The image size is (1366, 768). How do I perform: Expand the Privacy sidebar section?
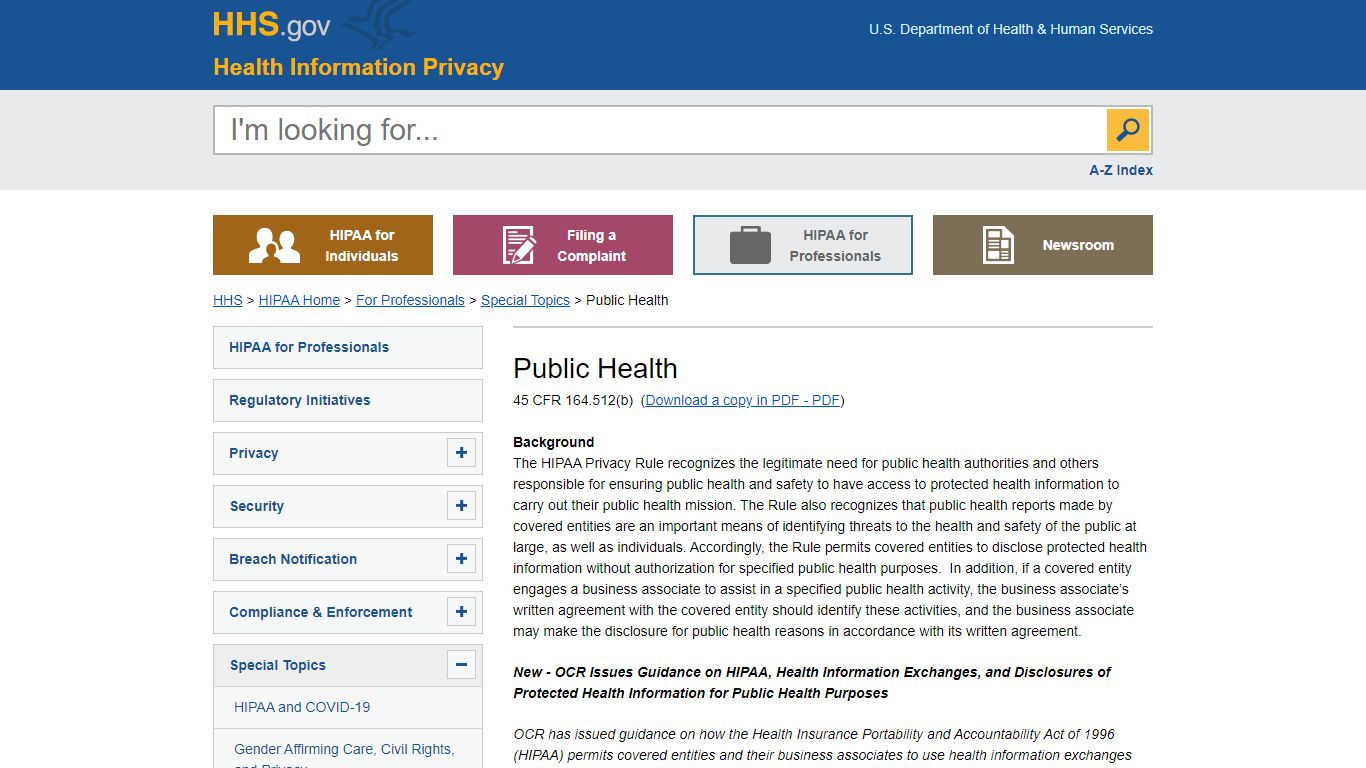pos(461,453)
